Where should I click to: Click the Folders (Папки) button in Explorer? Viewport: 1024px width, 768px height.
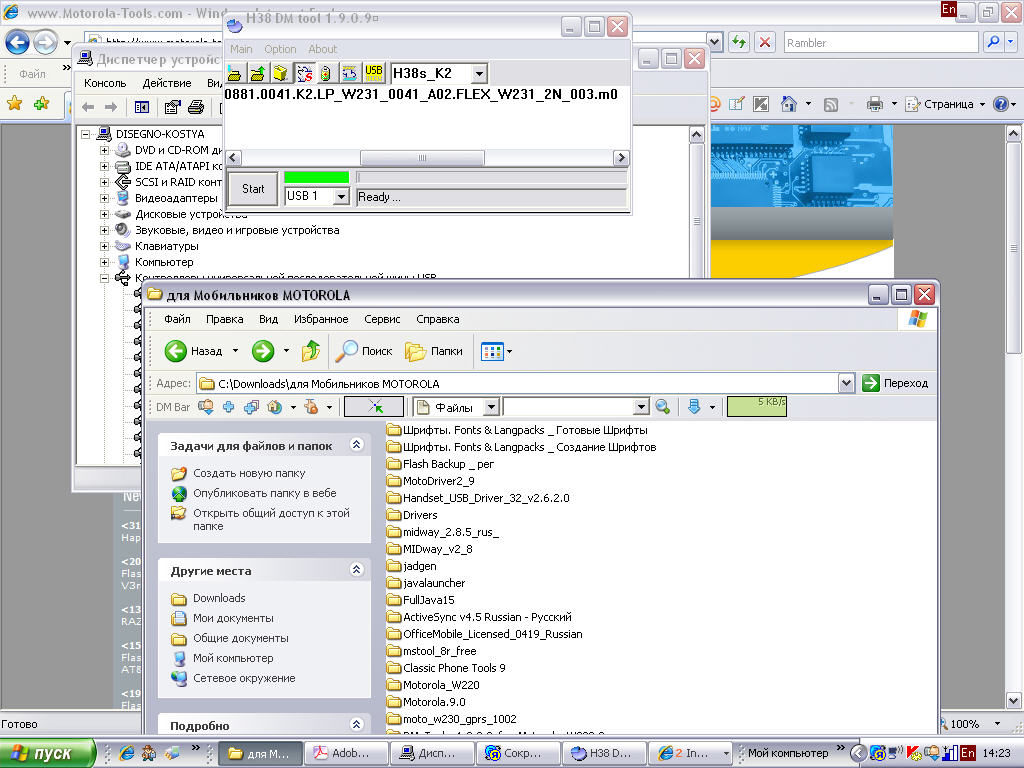434,351
